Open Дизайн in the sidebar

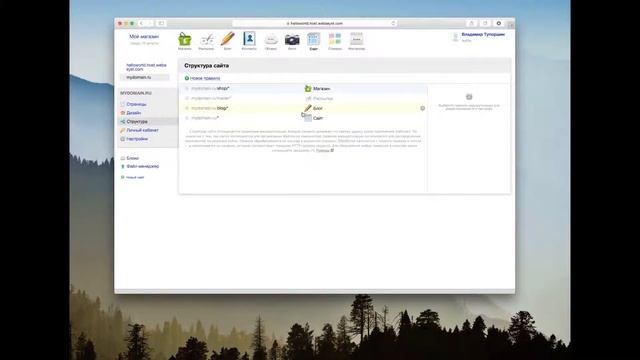coord(133,113)
